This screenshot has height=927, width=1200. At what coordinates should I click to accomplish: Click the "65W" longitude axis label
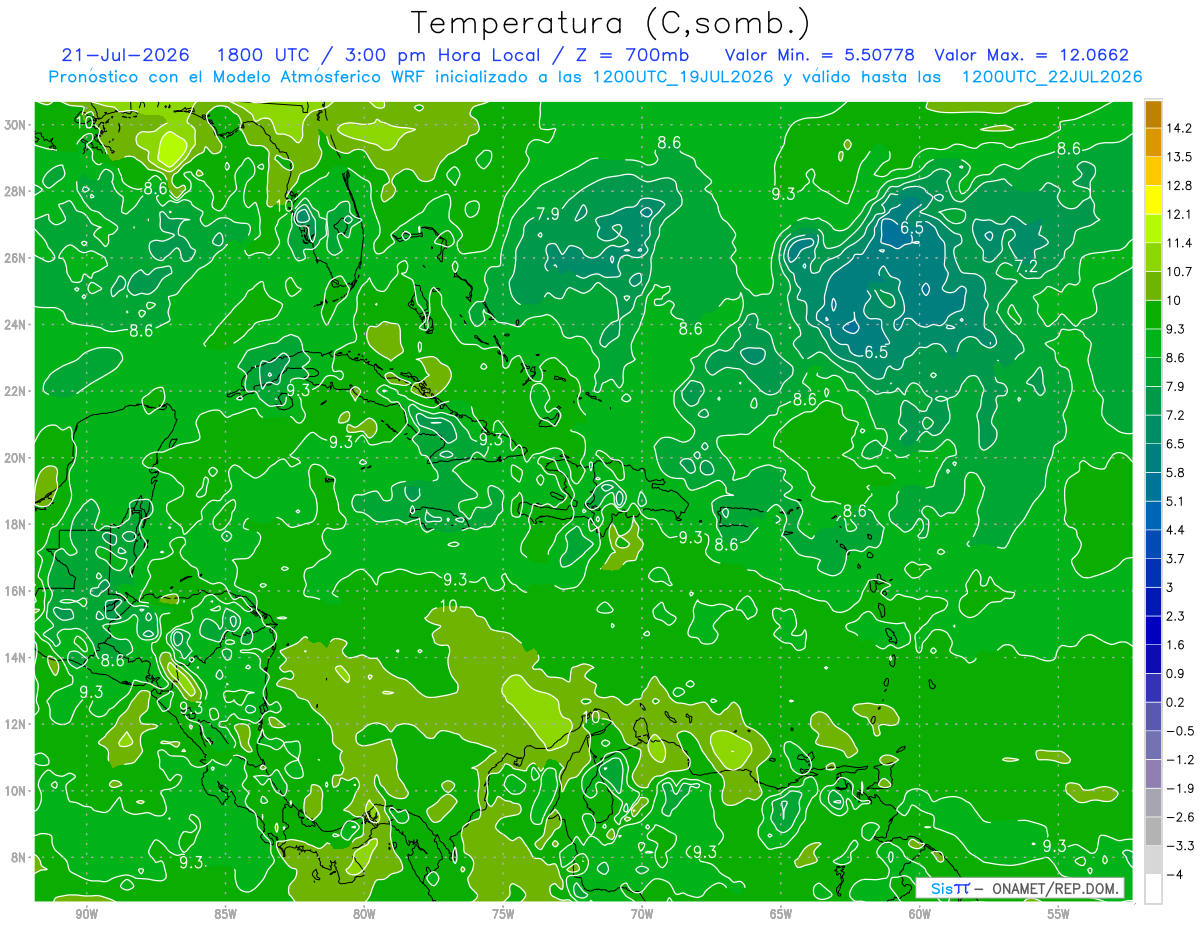point(781,914)
